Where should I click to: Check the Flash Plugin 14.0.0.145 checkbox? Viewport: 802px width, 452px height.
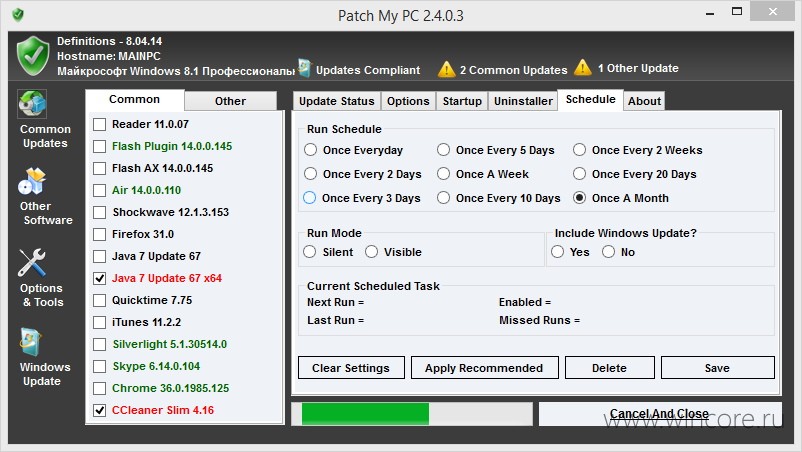(100, 146)
